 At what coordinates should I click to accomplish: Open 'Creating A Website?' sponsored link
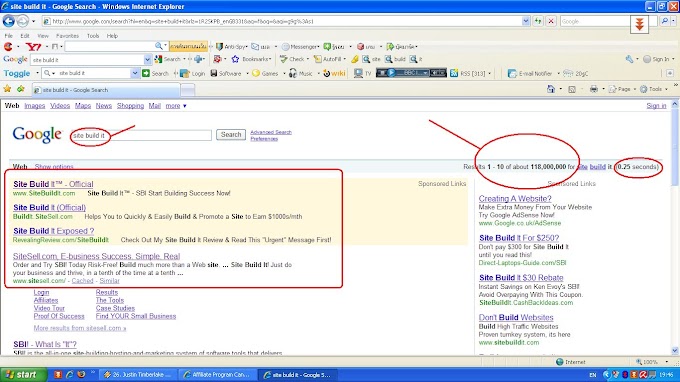pyautogui.click(x=515, y=199)
